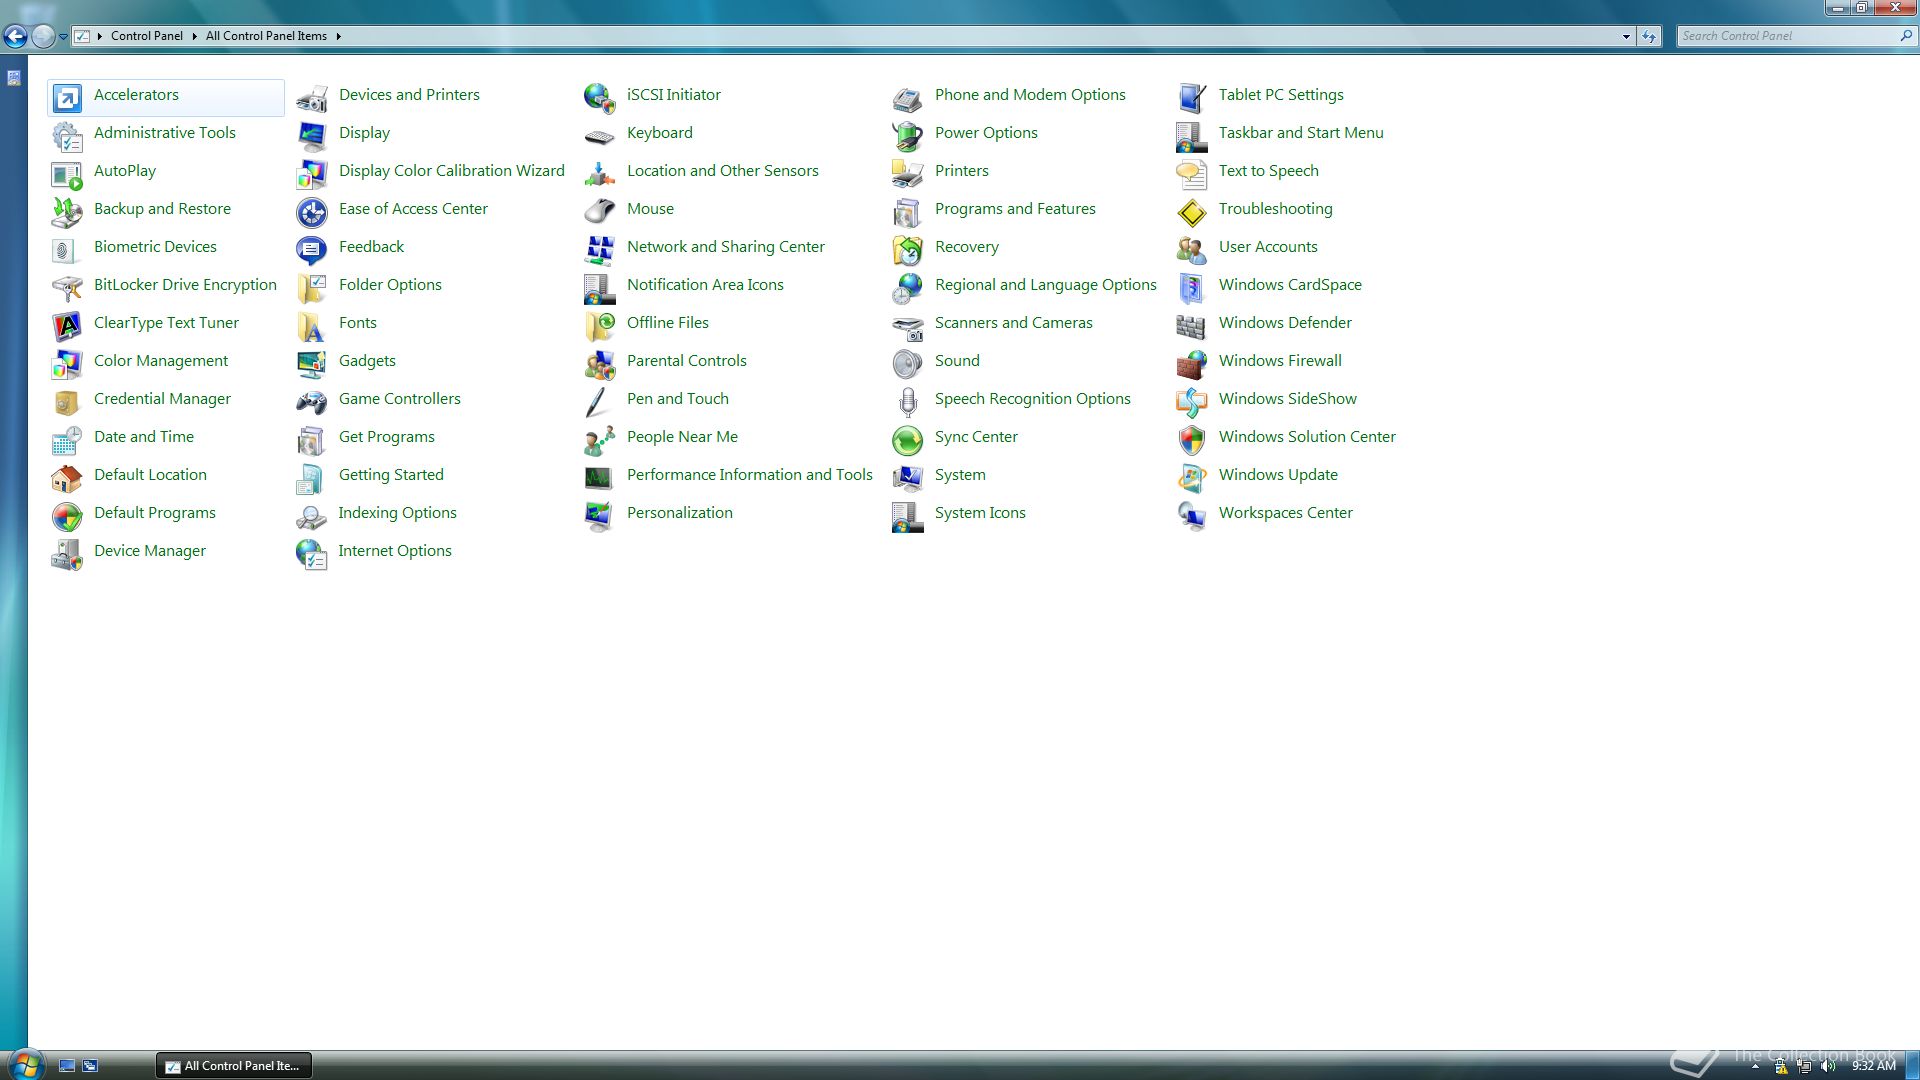
Task: Click the Notification Area Icons link
Action: (705, 285)
